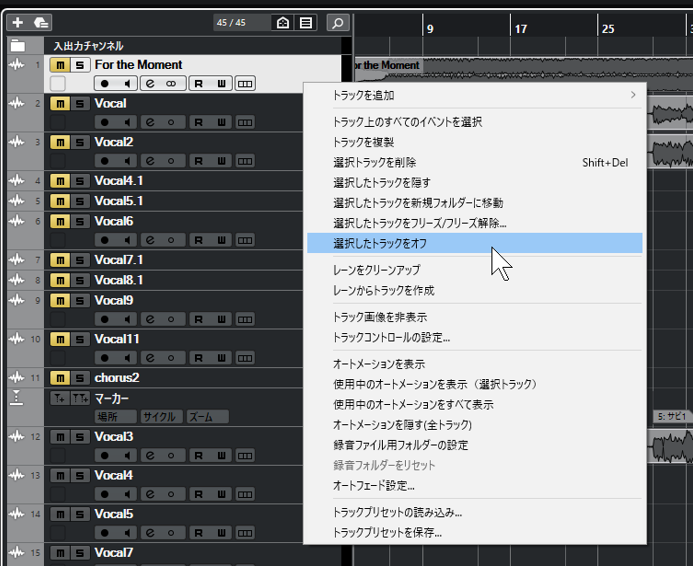This screenshot has height=566, width=693.
Task: Open the 入出力チャンネル folder icon
Action: [18, 46]
